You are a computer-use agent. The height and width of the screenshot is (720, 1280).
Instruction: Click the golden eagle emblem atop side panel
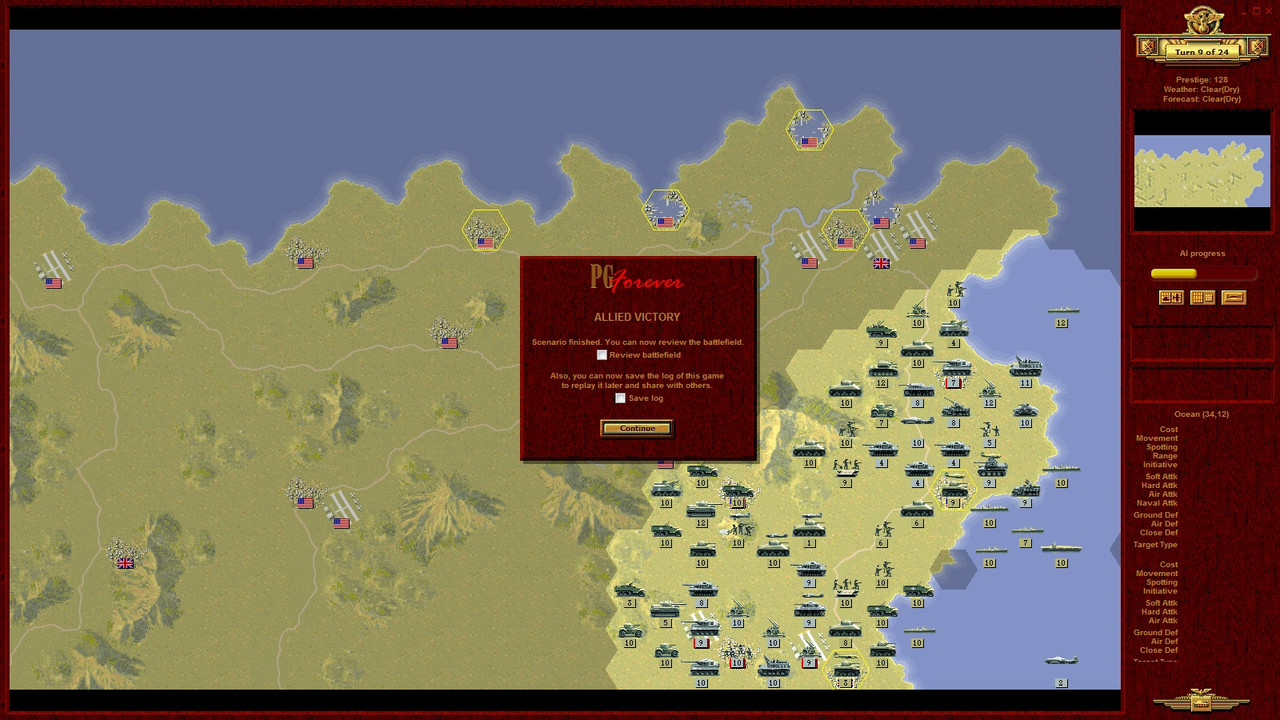click(1203, 20)
